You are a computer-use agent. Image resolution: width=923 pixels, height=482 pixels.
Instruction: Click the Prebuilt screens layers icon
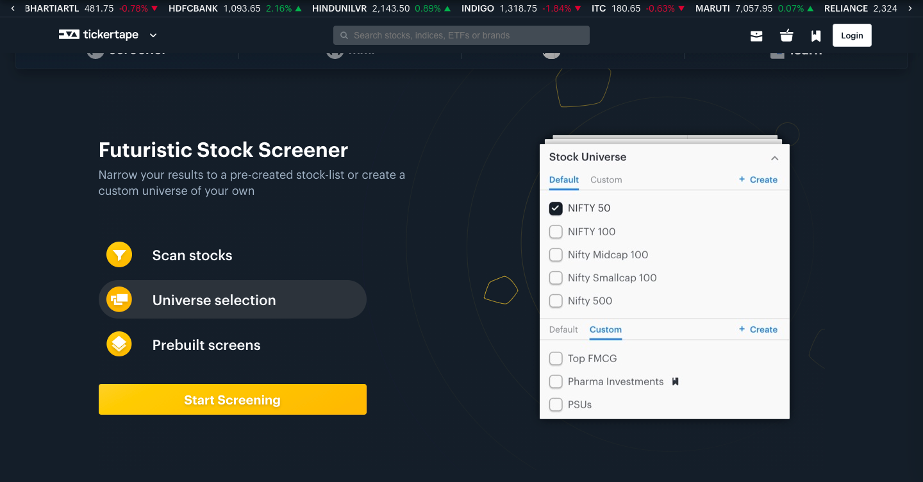(119, 345)
